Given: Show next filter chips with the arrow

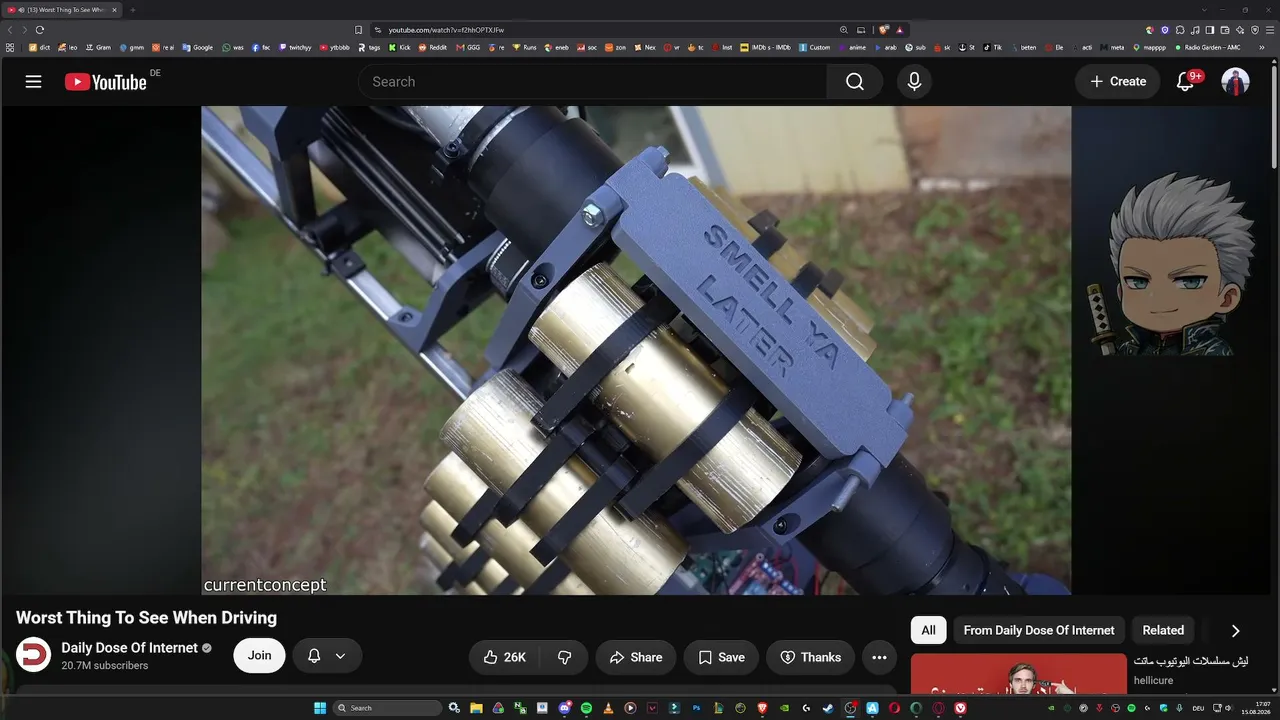Looking at the screenshot, I should coord(1235,631).
